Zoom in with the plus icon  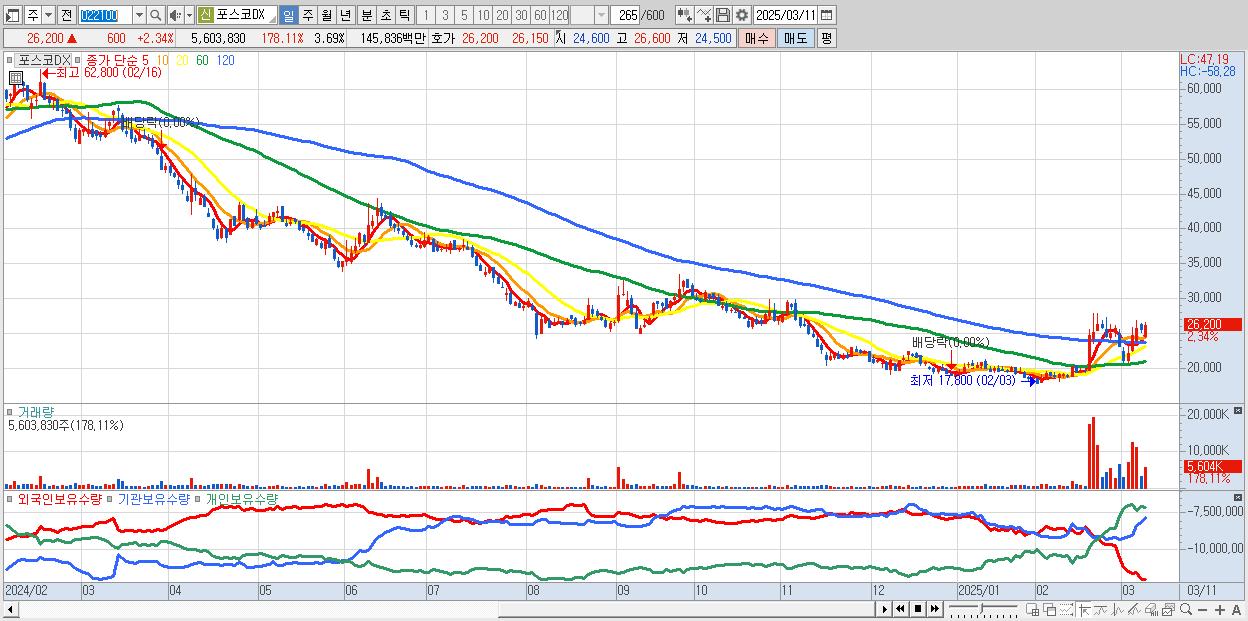coord(1220,610)
